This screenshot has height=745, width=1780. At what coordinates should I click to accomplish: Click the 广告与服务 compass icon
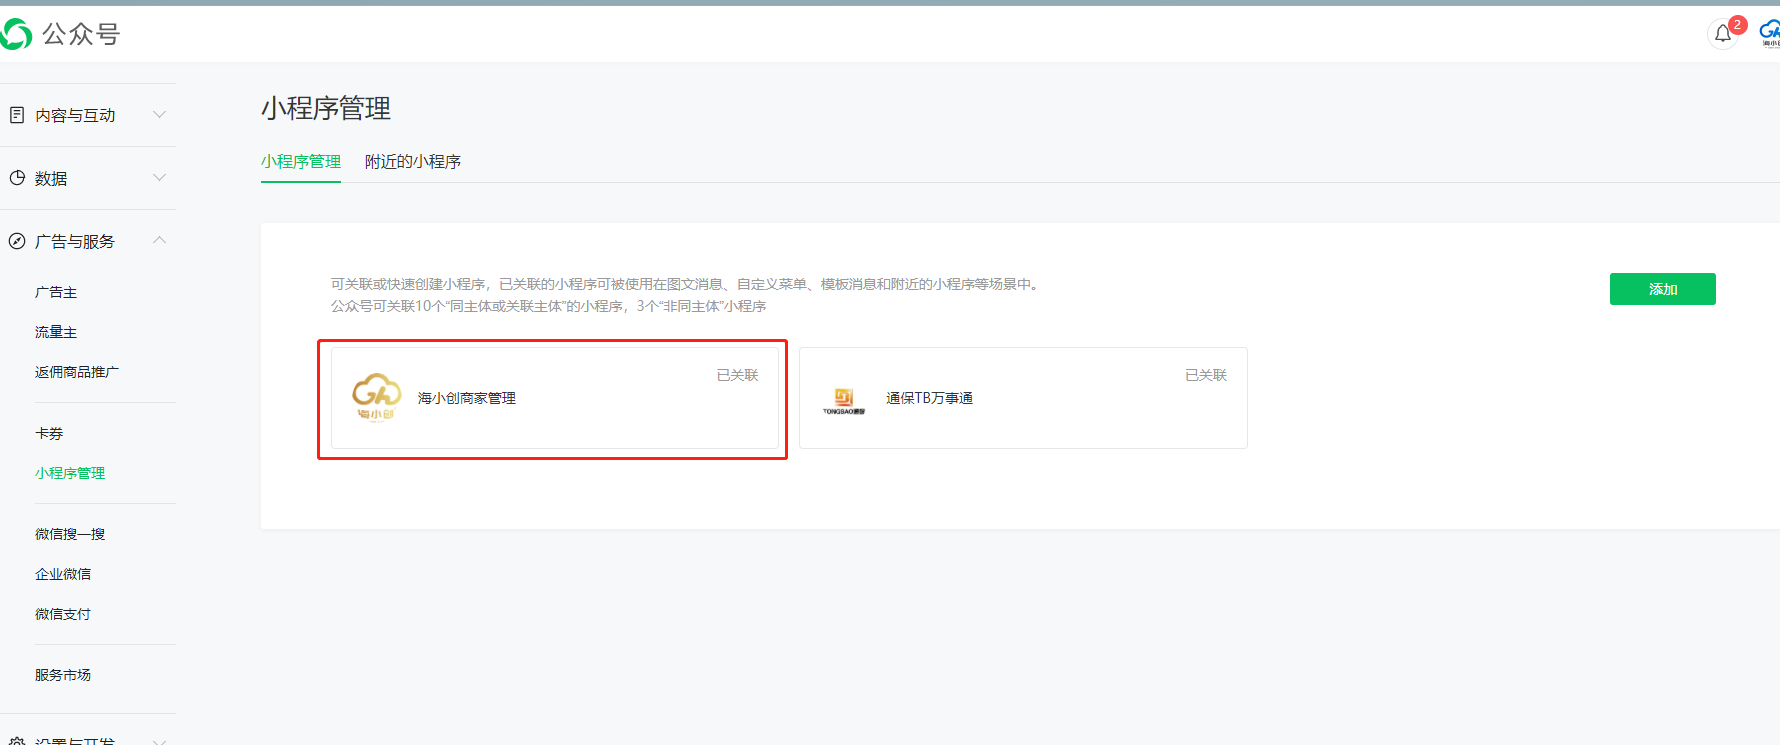click(x=17, y=241)
